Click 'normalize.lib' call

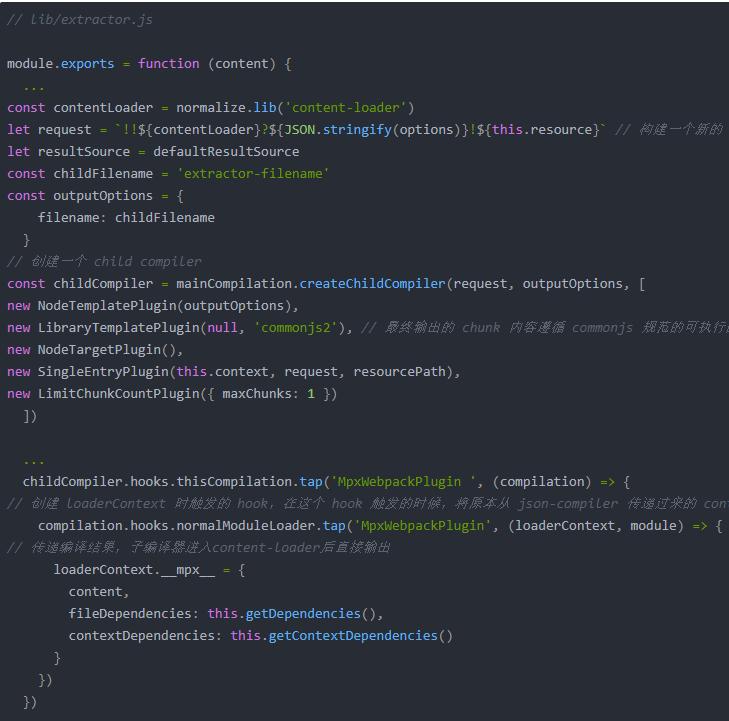(226, 108)
